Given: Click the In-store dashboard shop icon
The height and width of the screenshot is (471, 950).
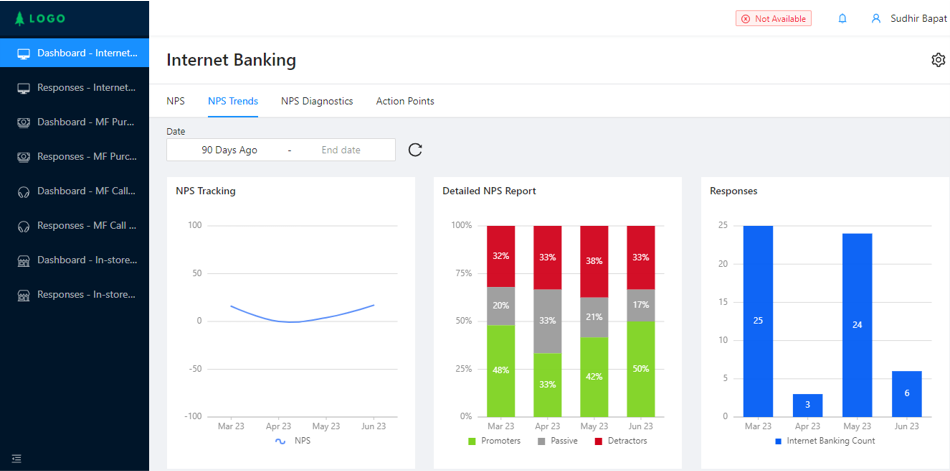Looking at the screenshot, I should pos(24,260).
